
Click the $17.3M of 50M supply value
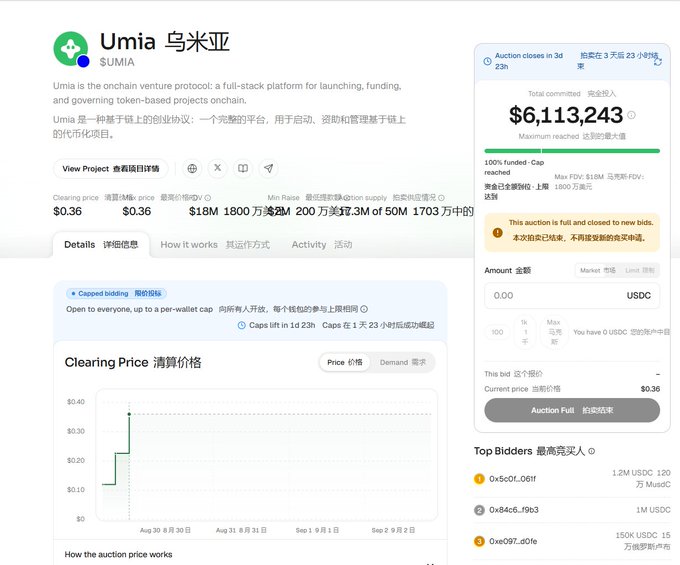tap(374, 211)
